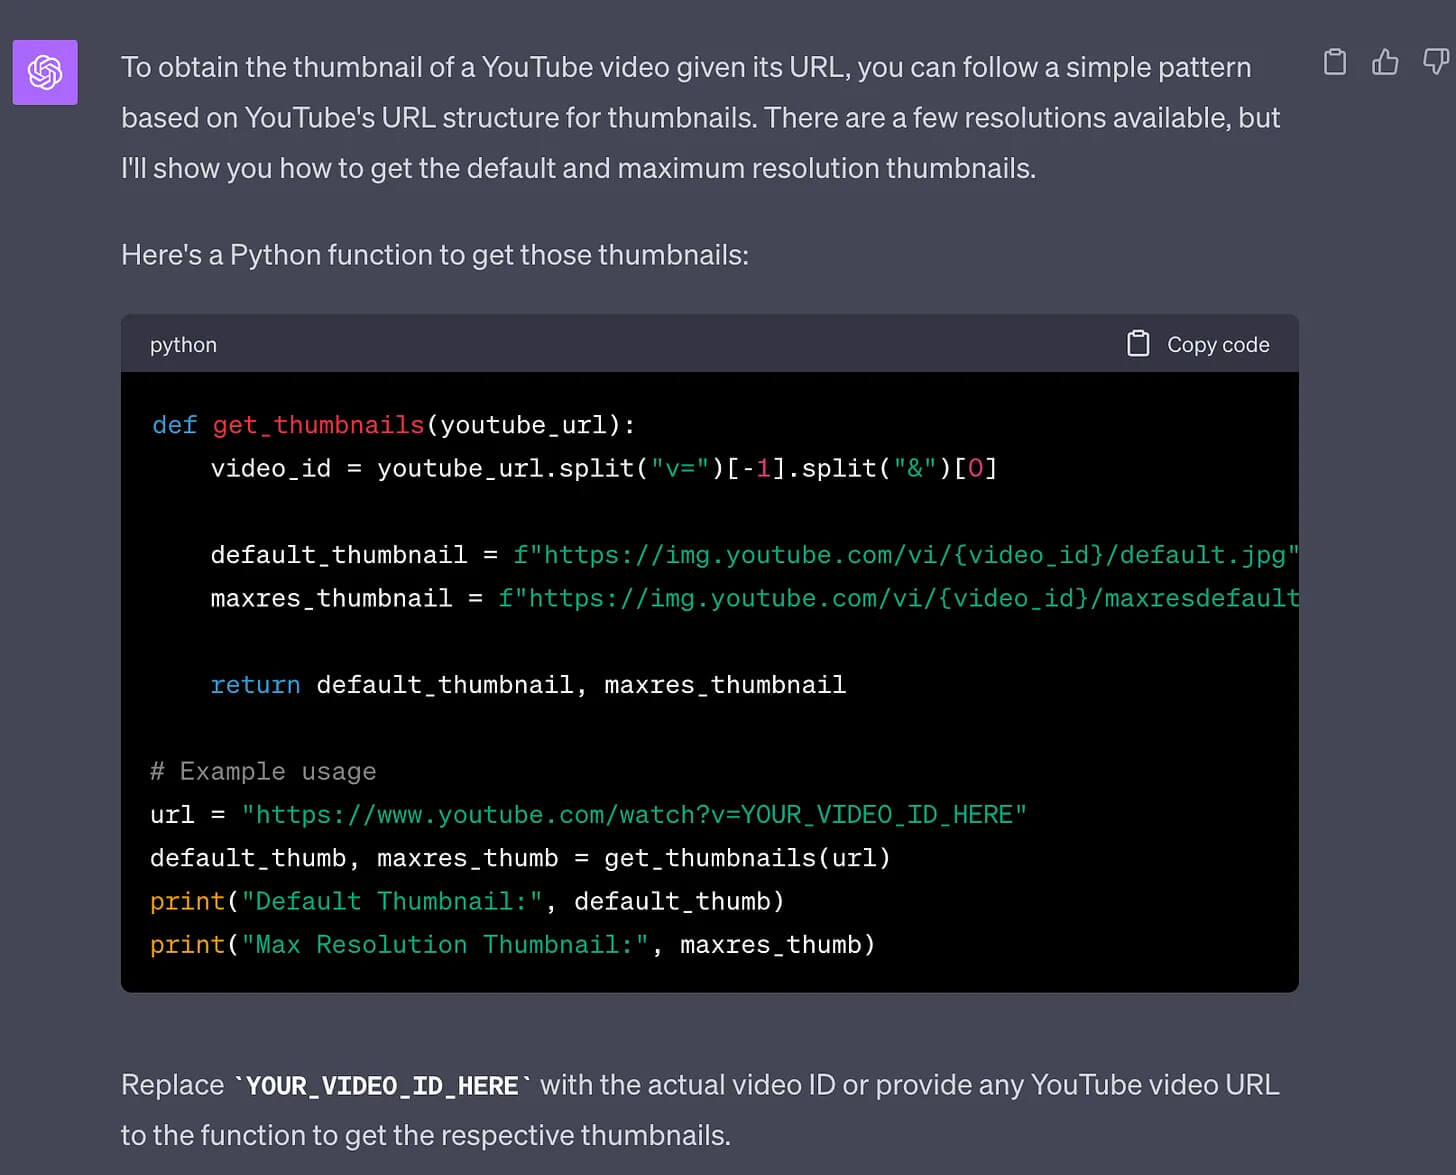Click the maxres_thumbnail f-string URL line
The width and height of the screenshot is (1456, 1175).
754,598
